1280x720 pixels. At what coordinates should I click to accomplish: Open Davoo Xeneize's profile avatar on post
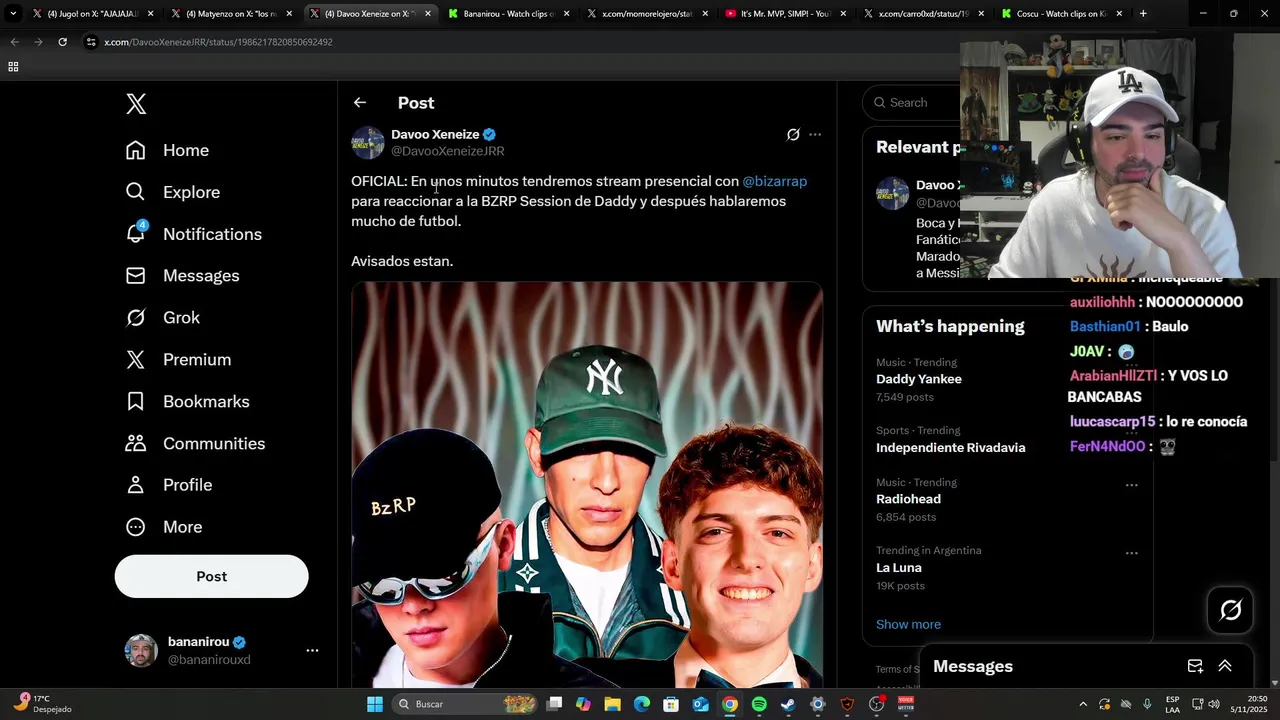point(368,142)
